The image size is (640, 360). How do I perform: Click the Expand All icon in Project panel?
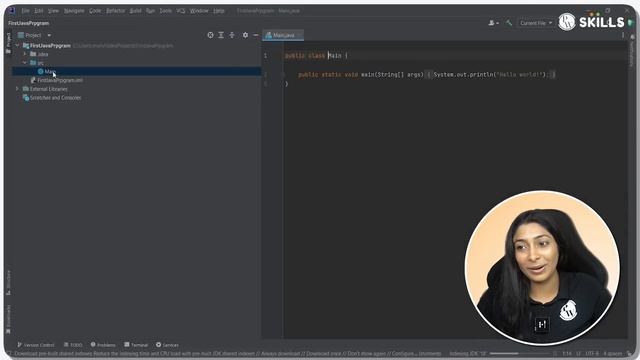[221, 35]
